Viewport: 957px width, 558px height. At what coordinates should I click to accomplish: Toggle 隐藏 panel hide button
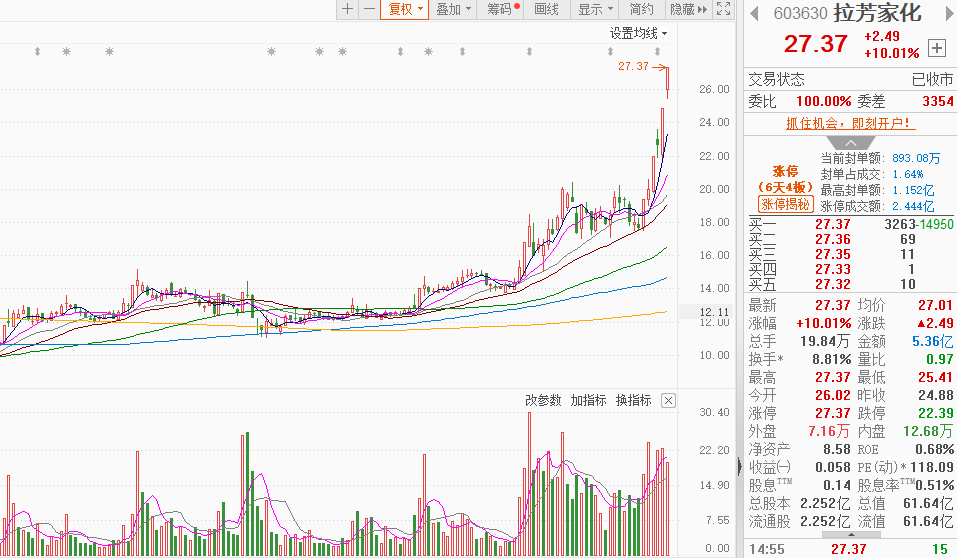point(688,9)
